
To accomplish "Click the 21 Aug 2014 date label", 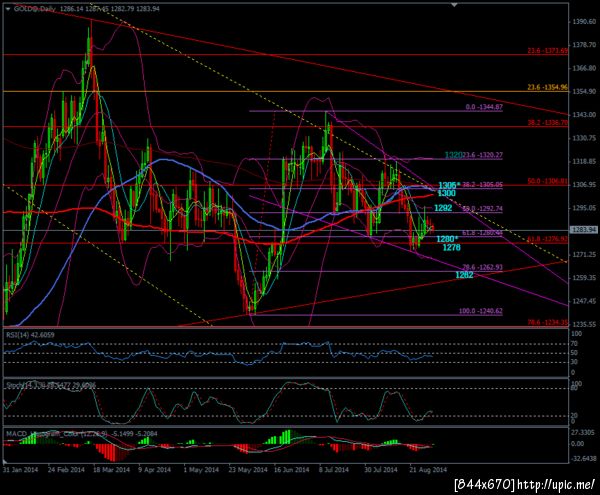I will (x=428, y=470).
